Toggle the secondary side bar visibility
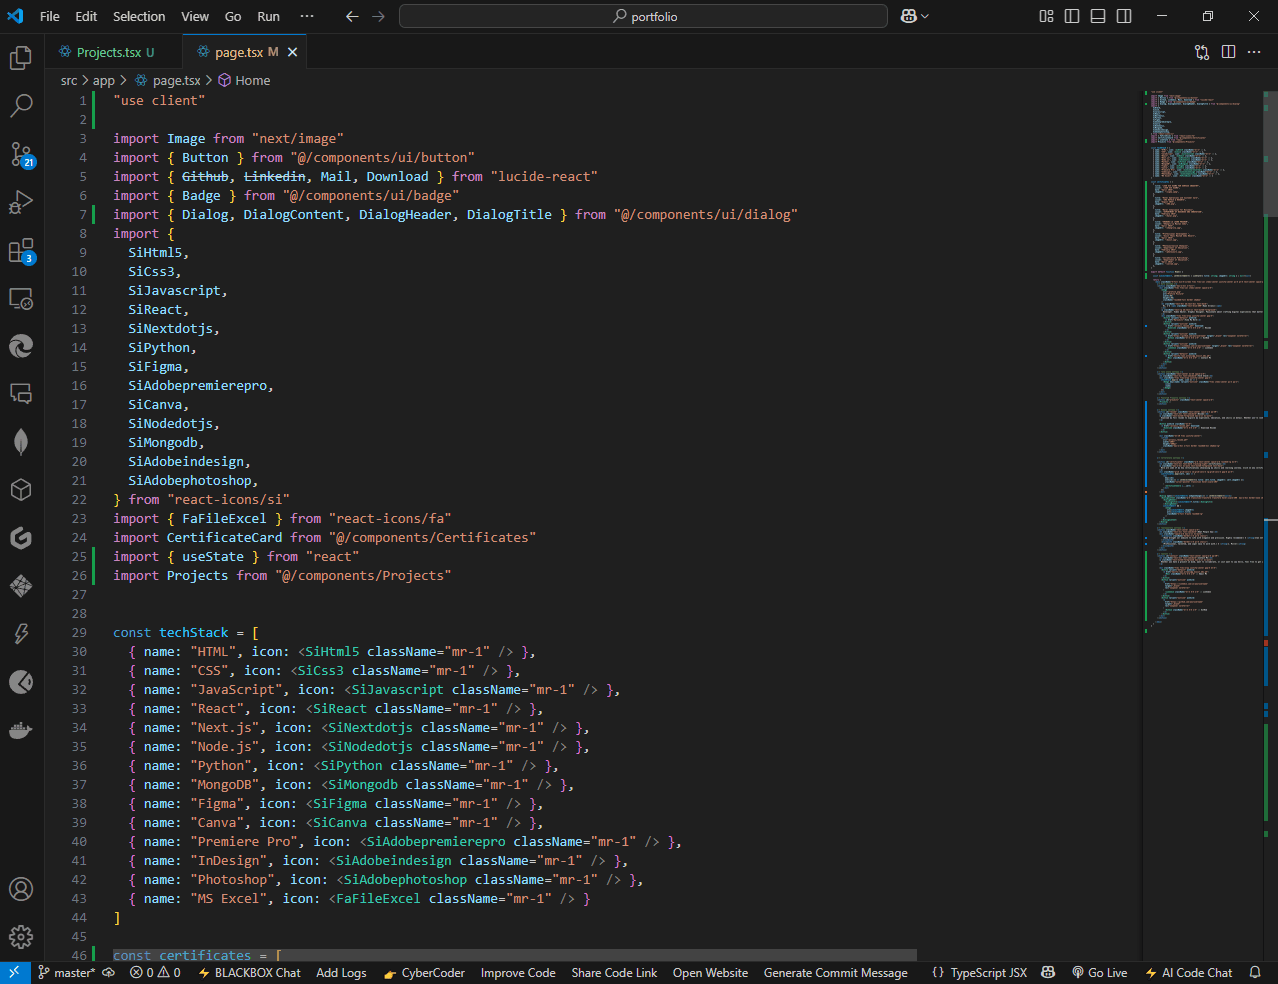The width and height of the screenshot is (1278, 984). coord(1124,16)
